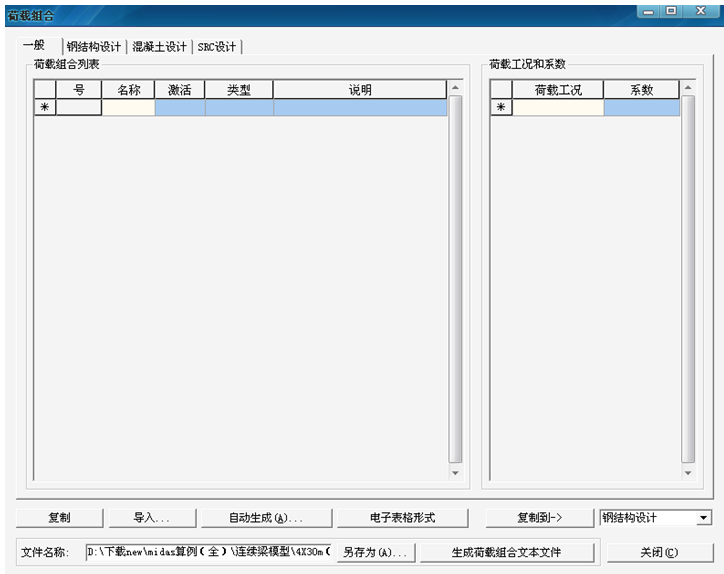Open the 钢结构设计 tab
724x574 pixels.
click(94, 47)
